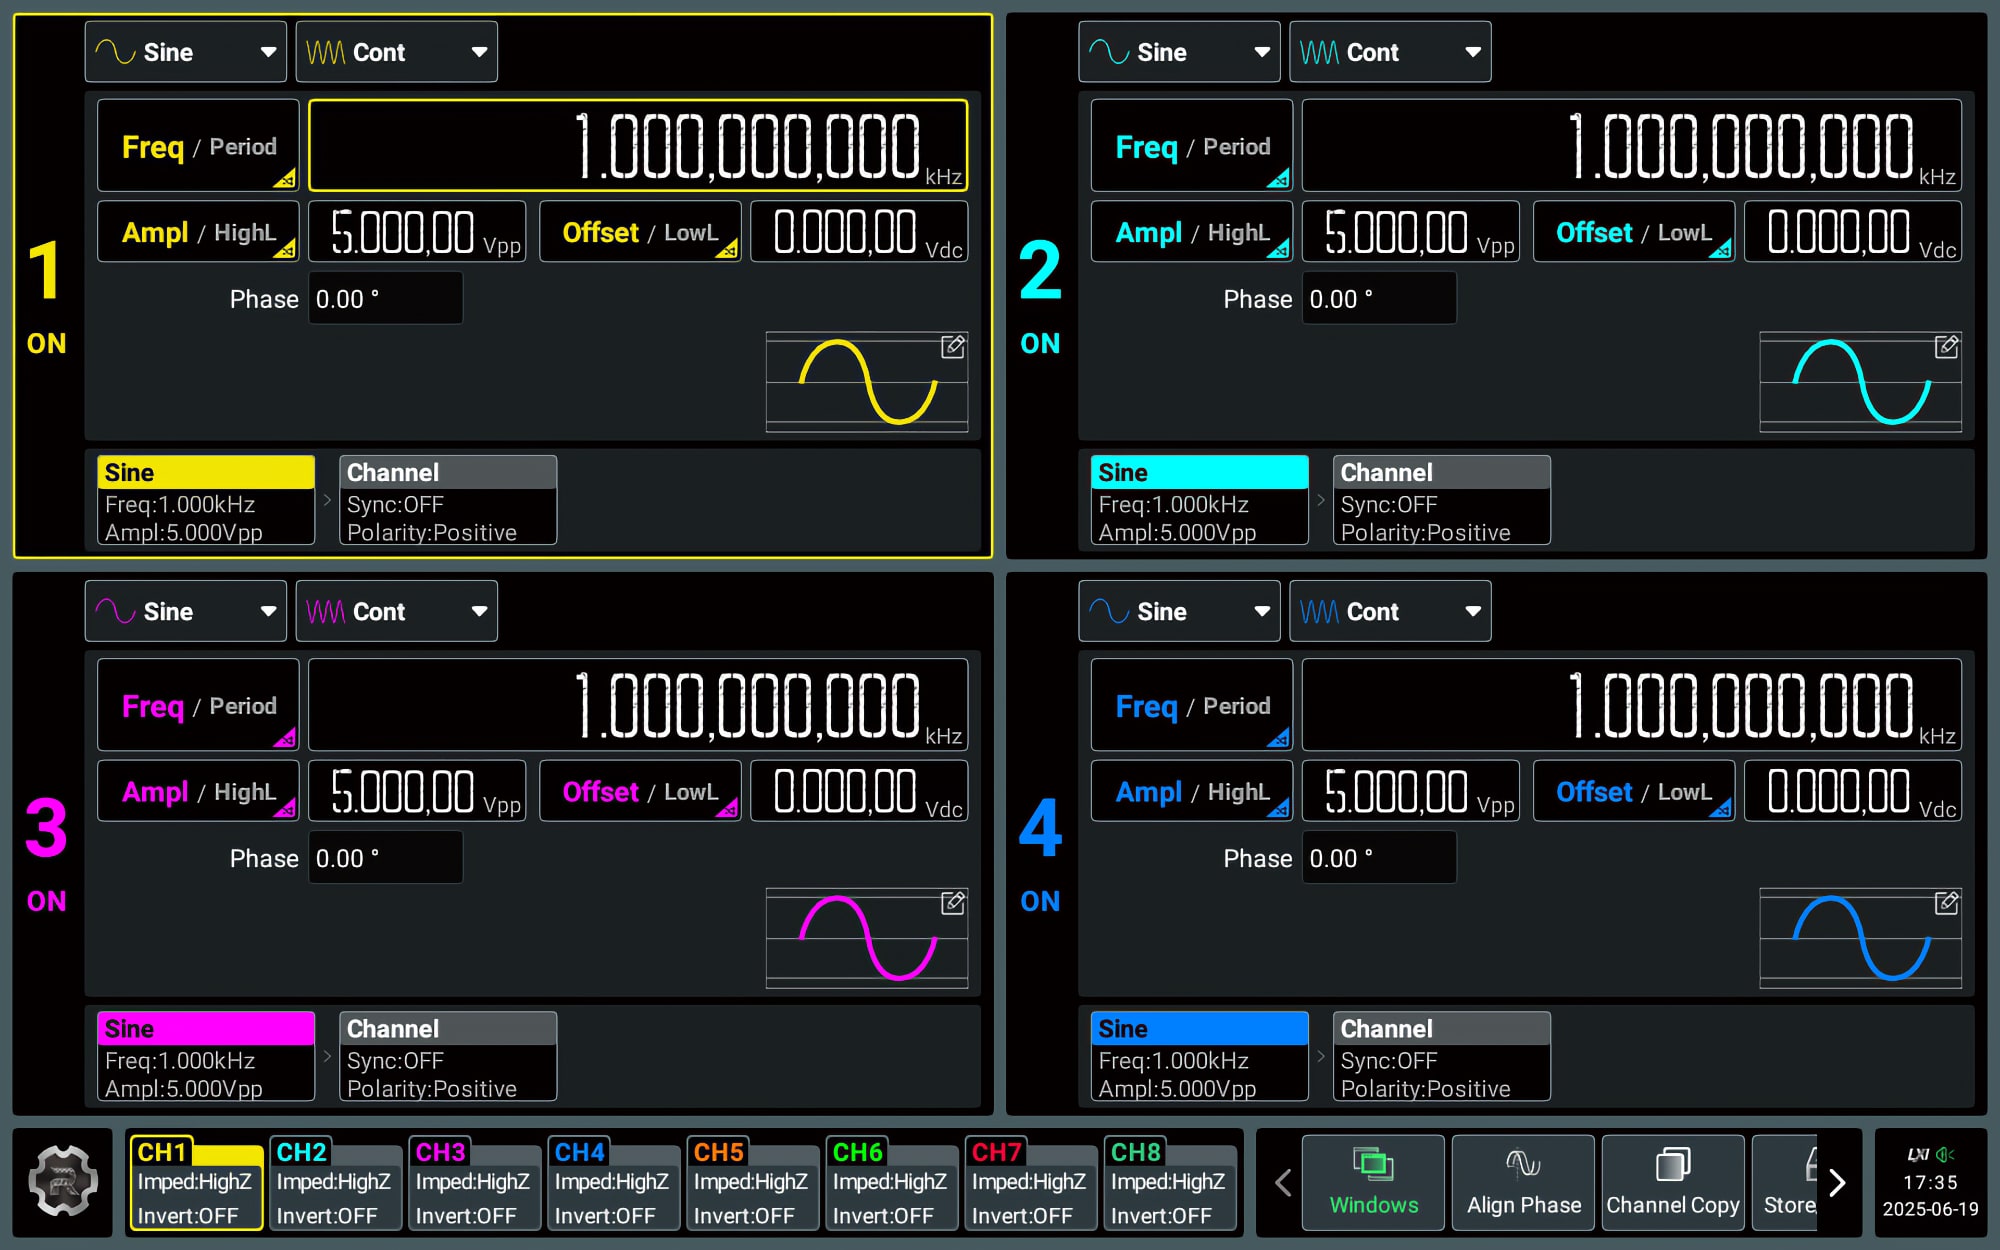Open channel 4 Sine waveform dropdown
This screenshot has height=1250, width=2000.
coord(1179,611)
